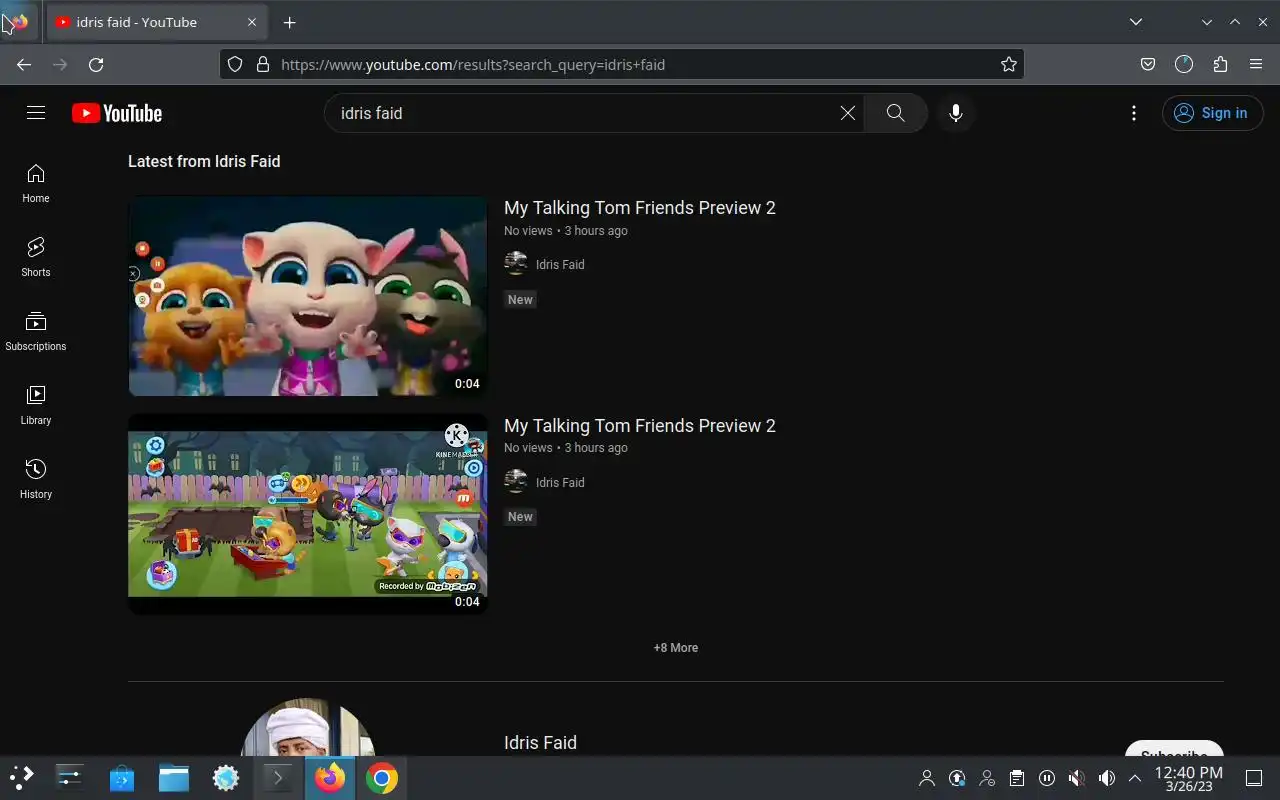Open Dolphin file manager from taskbar
This screenshot has height=800, width=1280.
coord(174,778)
